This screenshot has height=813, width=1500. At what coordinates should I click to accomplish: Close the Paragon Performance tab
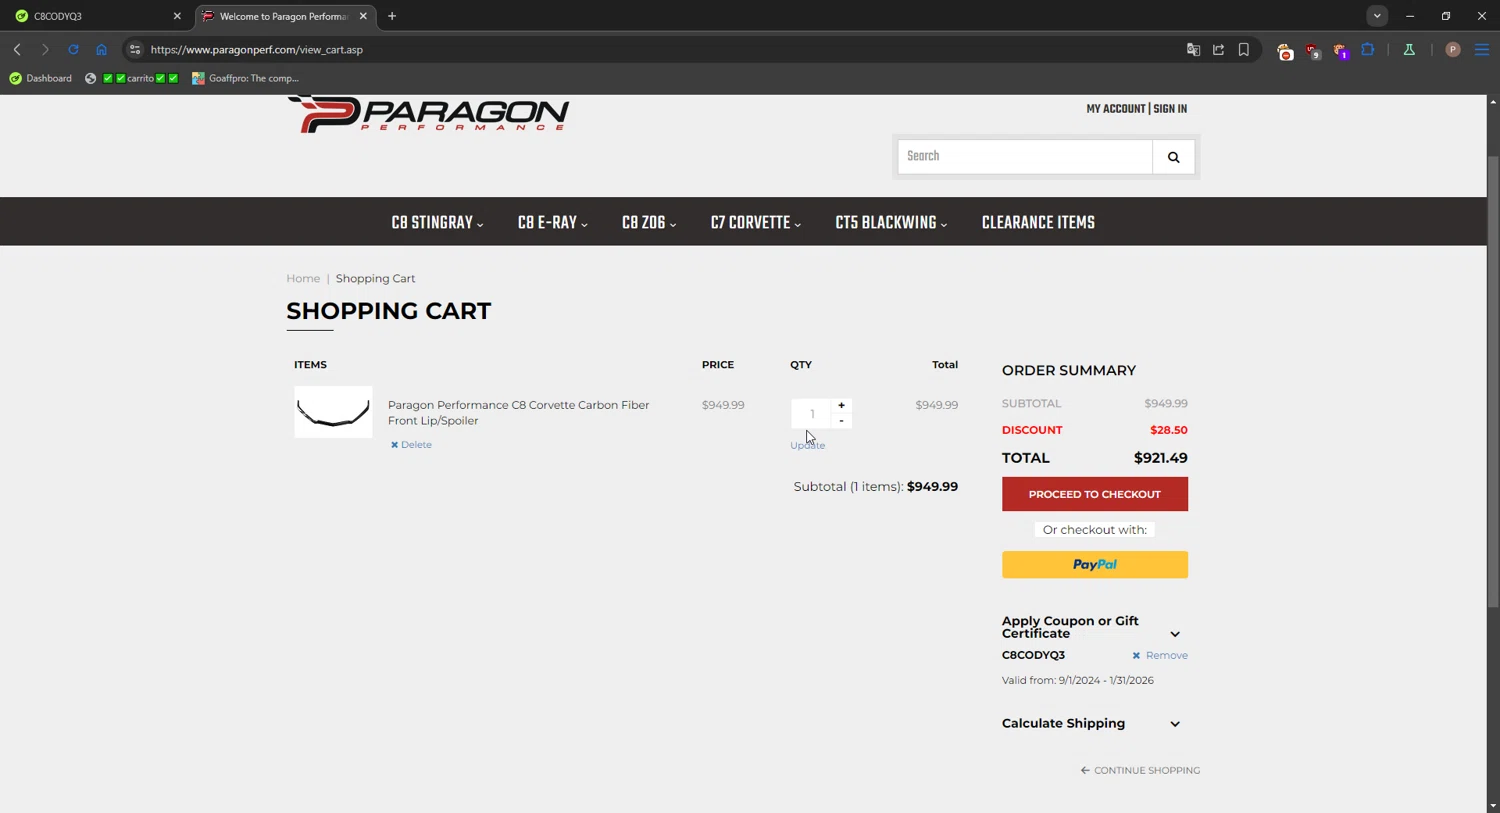coord(363,16)
